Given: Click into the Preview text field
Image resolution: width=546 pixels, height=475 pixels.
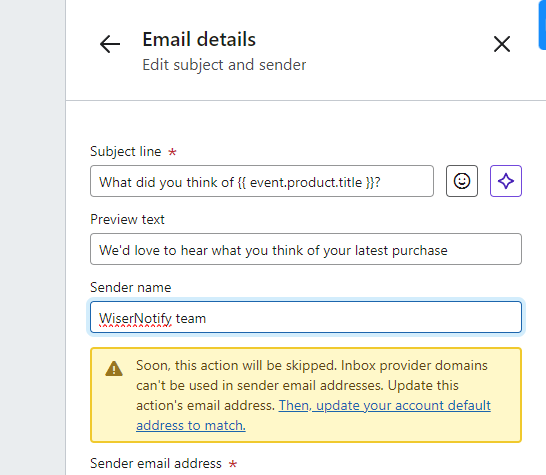Looking at the screenshot, I should pos(306,249).
